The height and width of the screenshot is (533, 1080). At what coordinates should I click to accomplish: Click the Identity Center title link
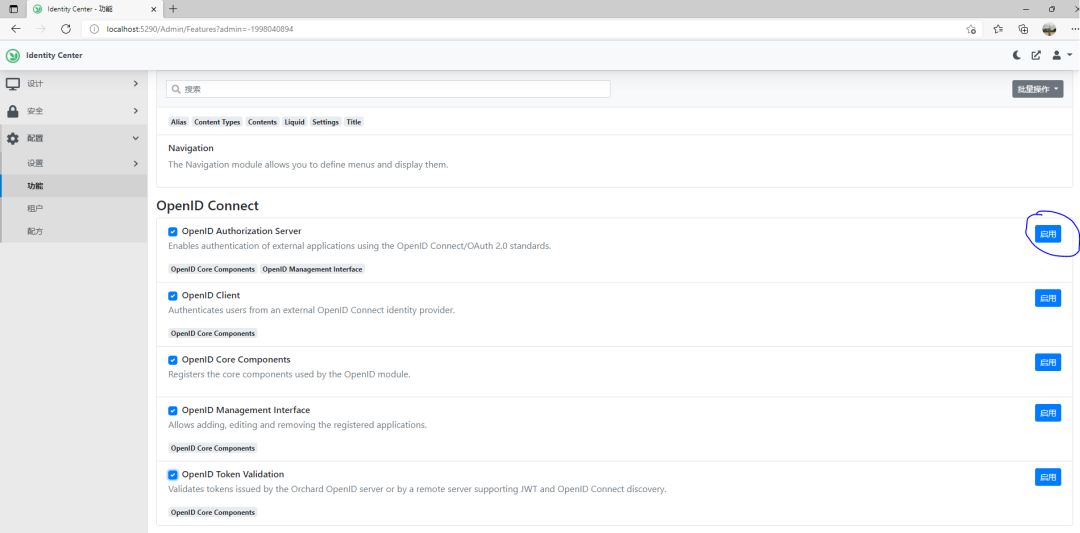pyautogui.click(x=54, y=56)
